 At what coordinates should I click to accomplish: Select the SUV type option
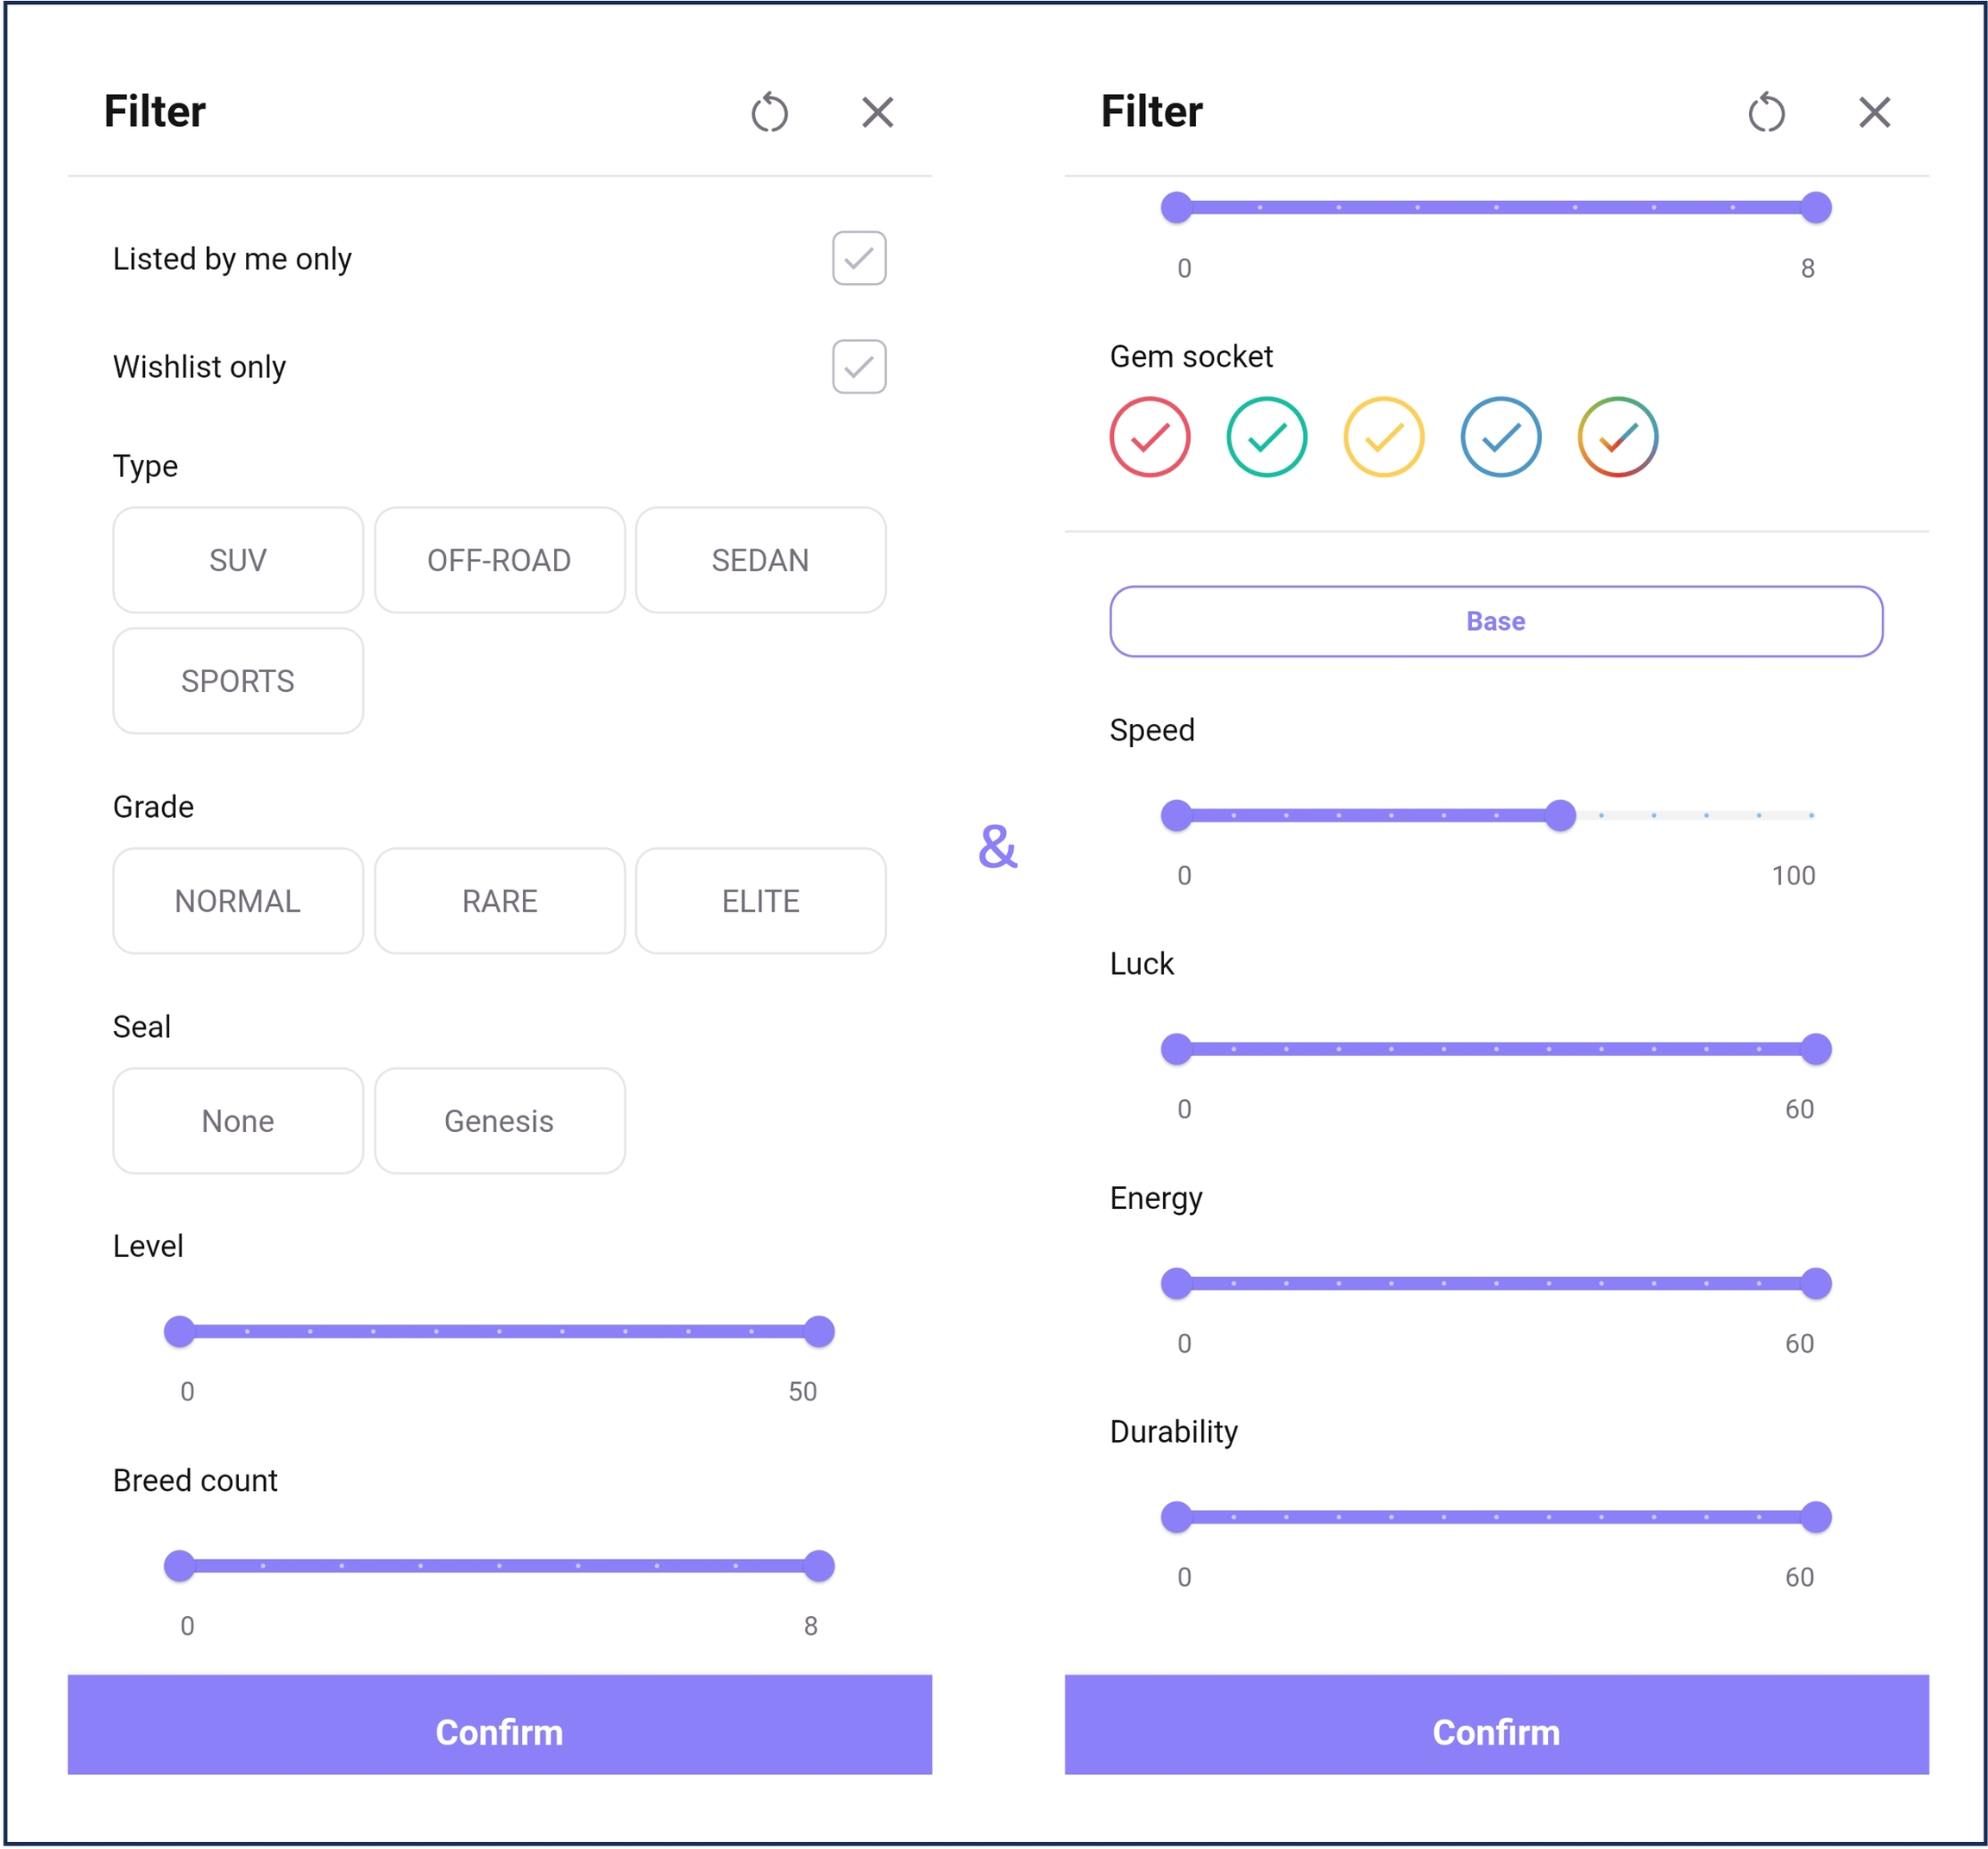pyautogui.click(x=238, y=560)
